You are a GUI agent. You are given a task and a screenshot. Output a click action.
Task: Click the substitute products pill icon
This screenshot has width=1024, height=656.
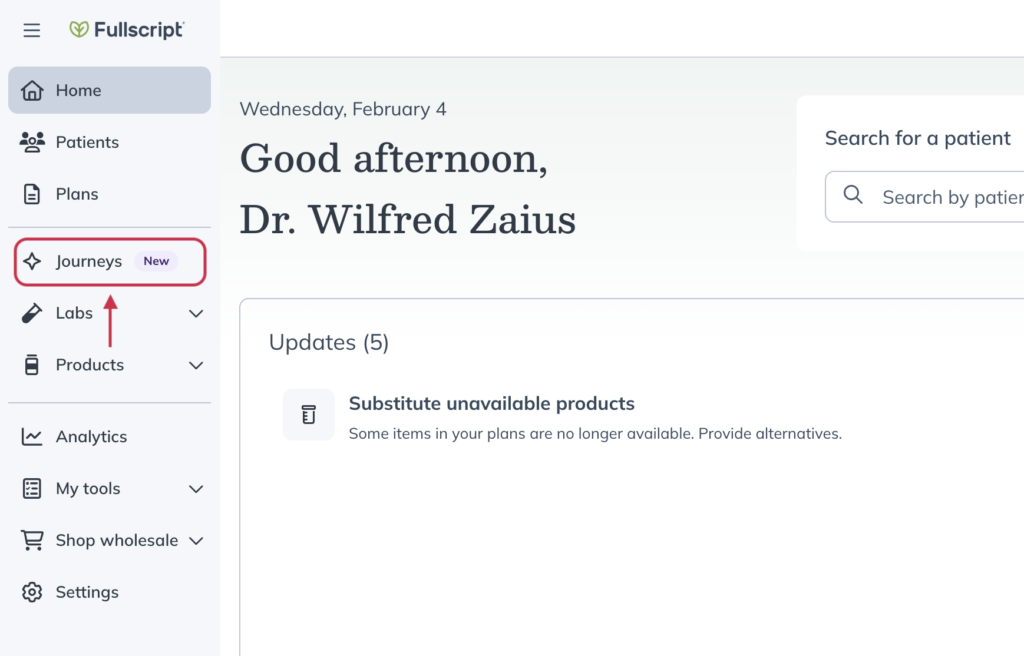[308, 413]
